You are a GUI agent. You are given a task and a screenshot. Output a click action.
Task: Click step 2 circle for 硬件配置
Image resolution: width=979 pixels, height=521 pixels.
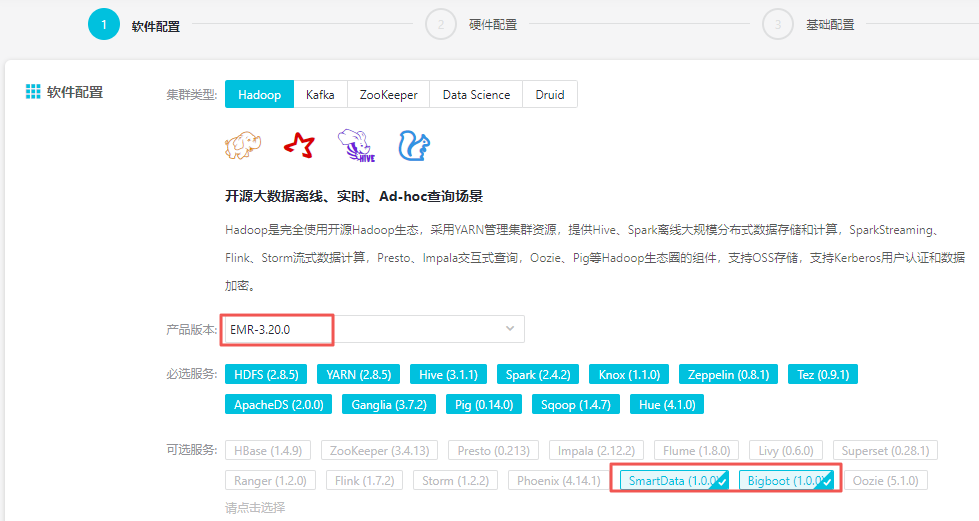tap(441, 24)
